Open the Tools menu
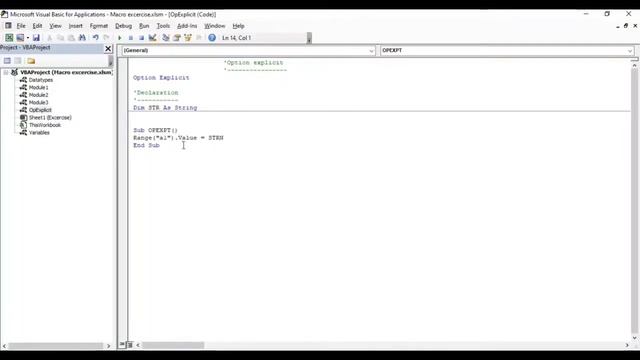 (x=163, y=26)
